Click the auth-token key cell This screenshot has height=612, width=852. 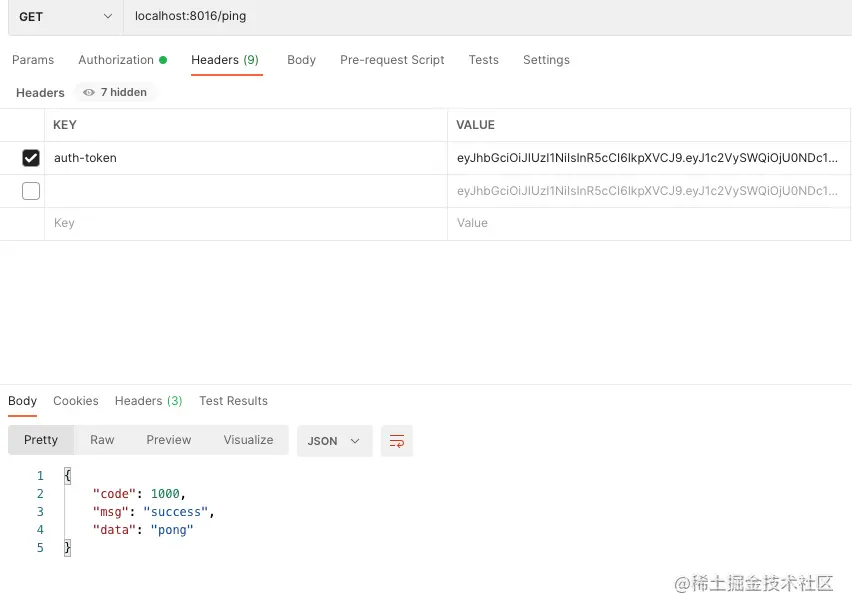tap(246, 158)
